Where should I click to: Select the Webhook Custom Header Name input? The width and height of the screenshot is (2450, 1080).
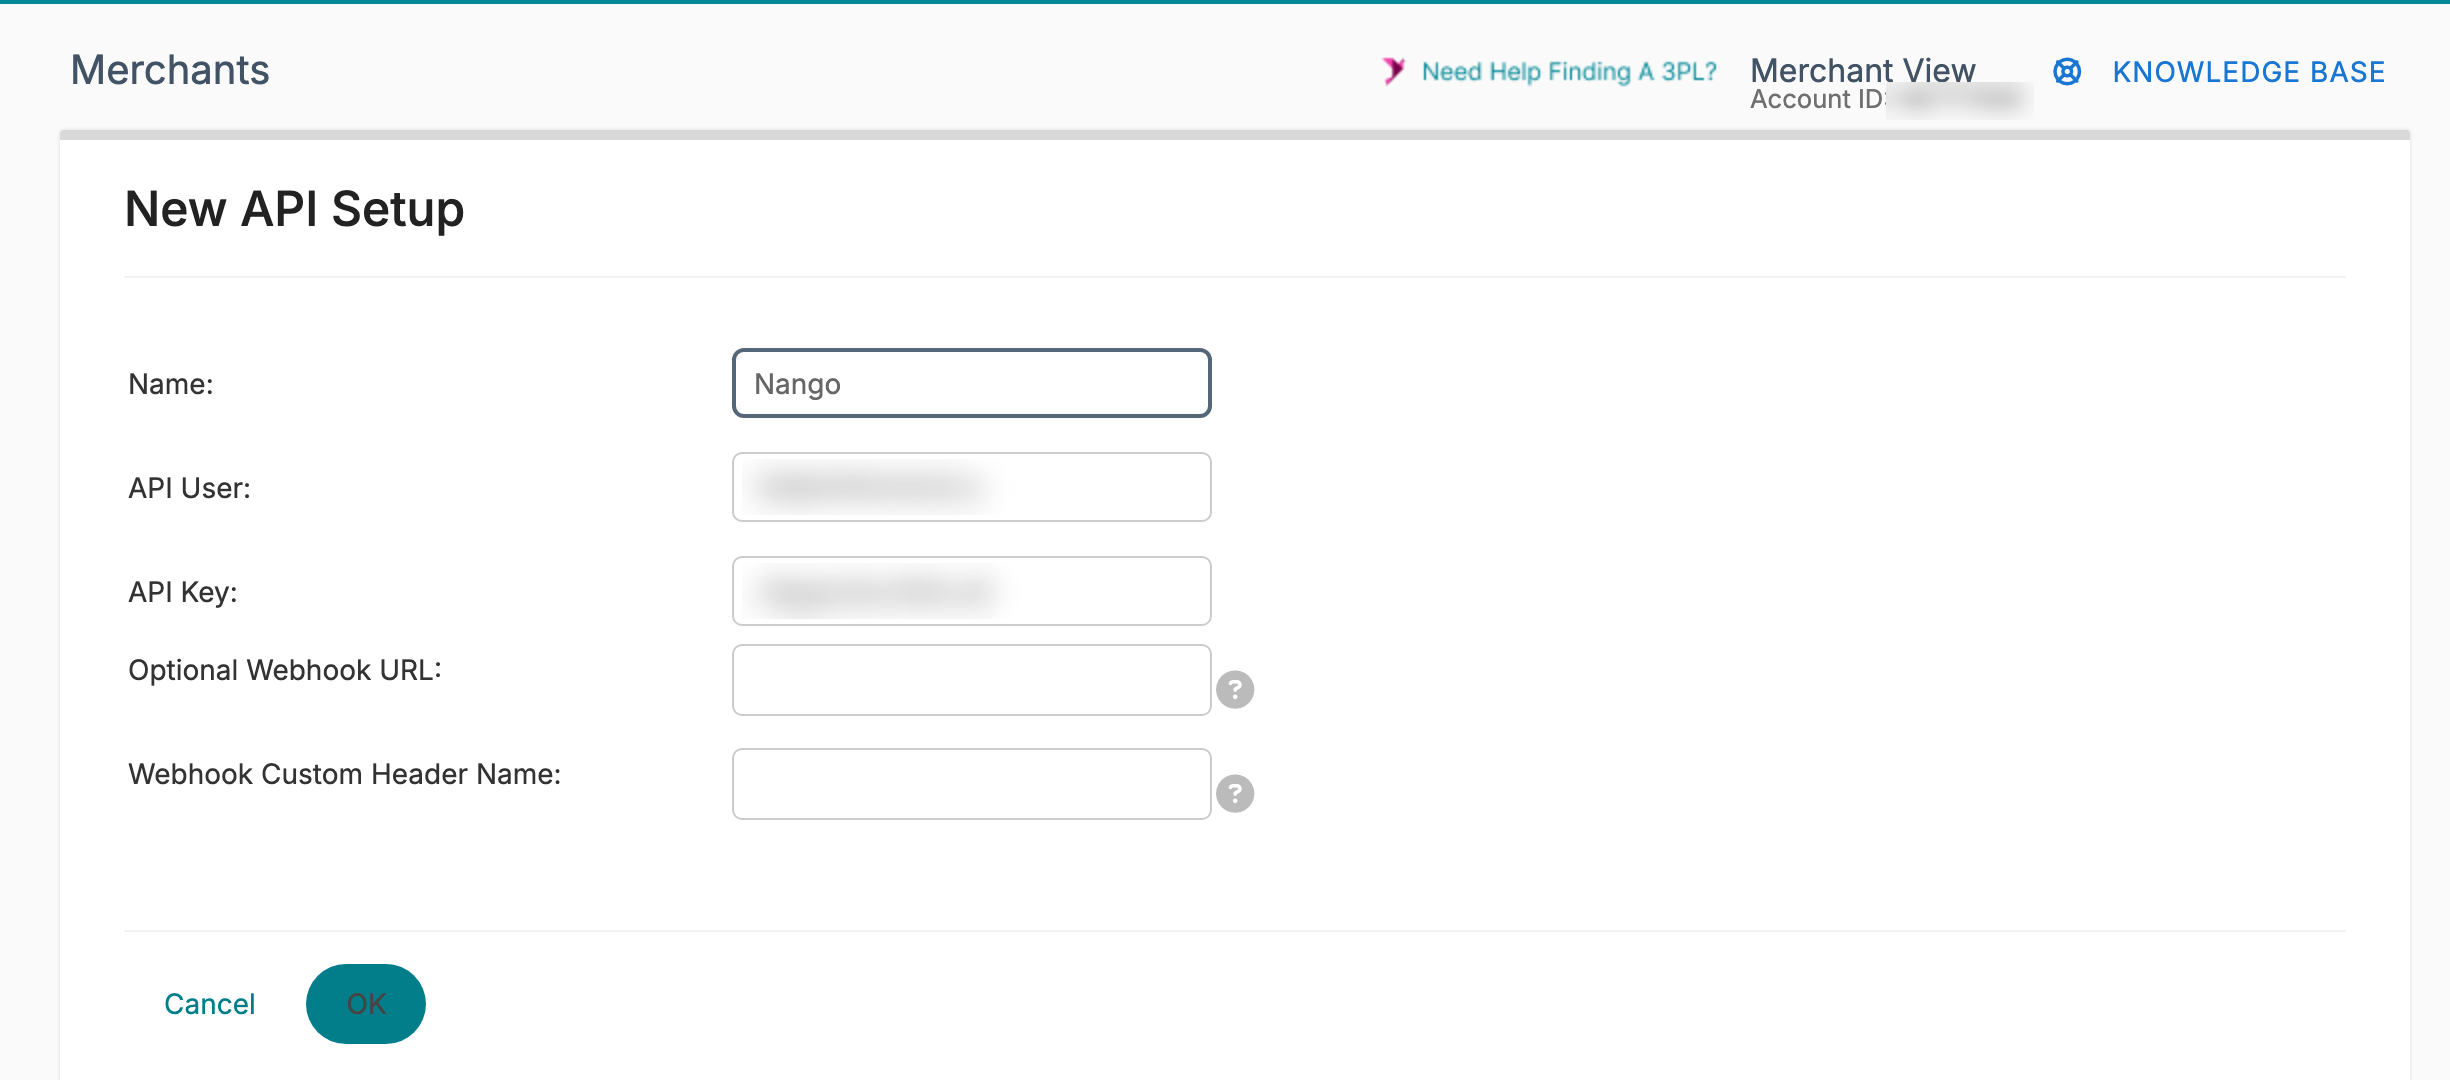point(972,784)
